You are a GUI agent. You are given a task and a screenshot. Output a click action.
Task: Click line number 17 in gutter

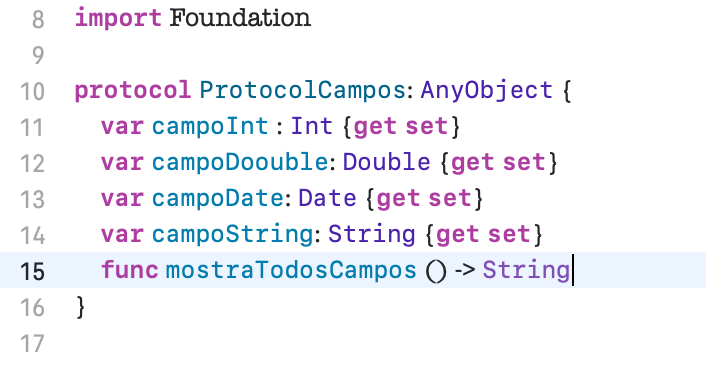click(32, 343)
